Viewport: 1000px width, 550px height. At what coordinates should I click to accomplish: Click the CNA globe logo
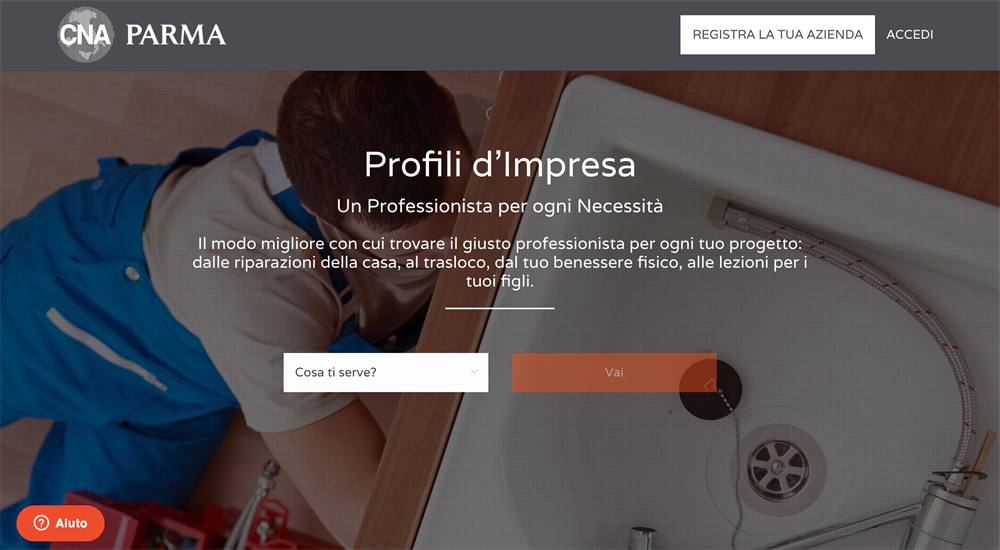click(85, 34)
